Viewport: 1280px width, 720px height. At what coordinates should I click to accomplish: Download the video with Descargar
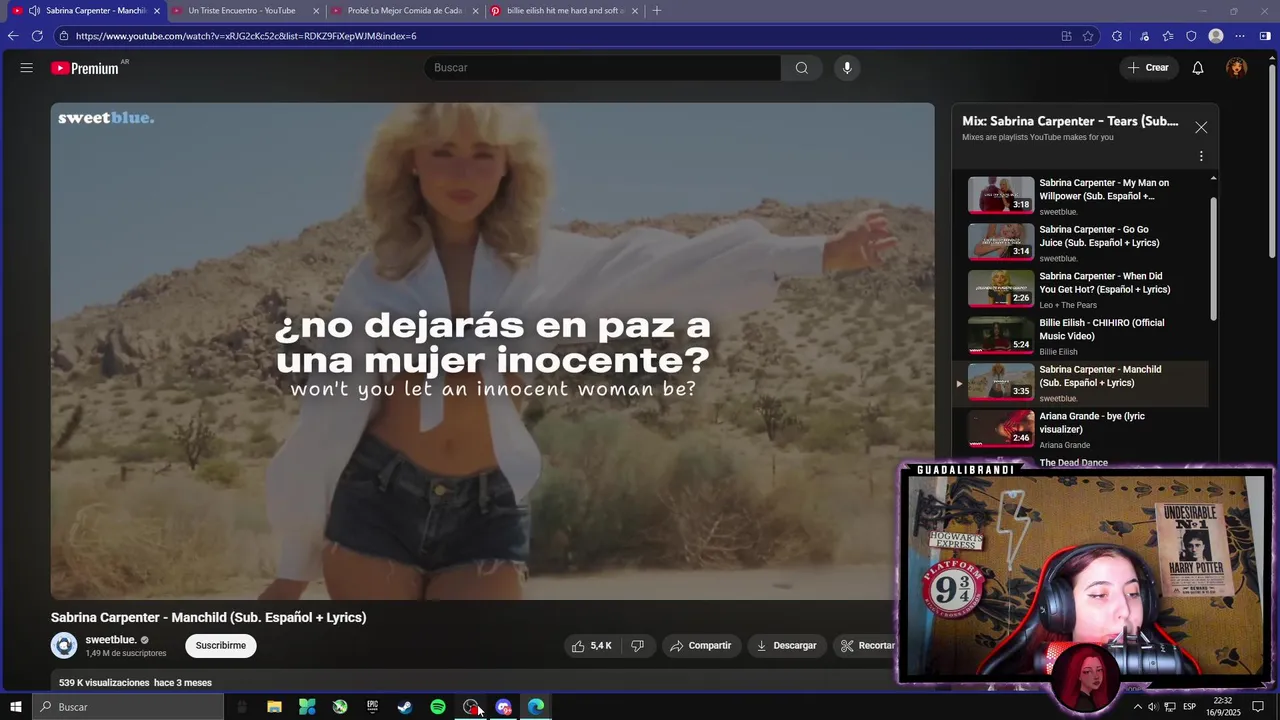786,646
